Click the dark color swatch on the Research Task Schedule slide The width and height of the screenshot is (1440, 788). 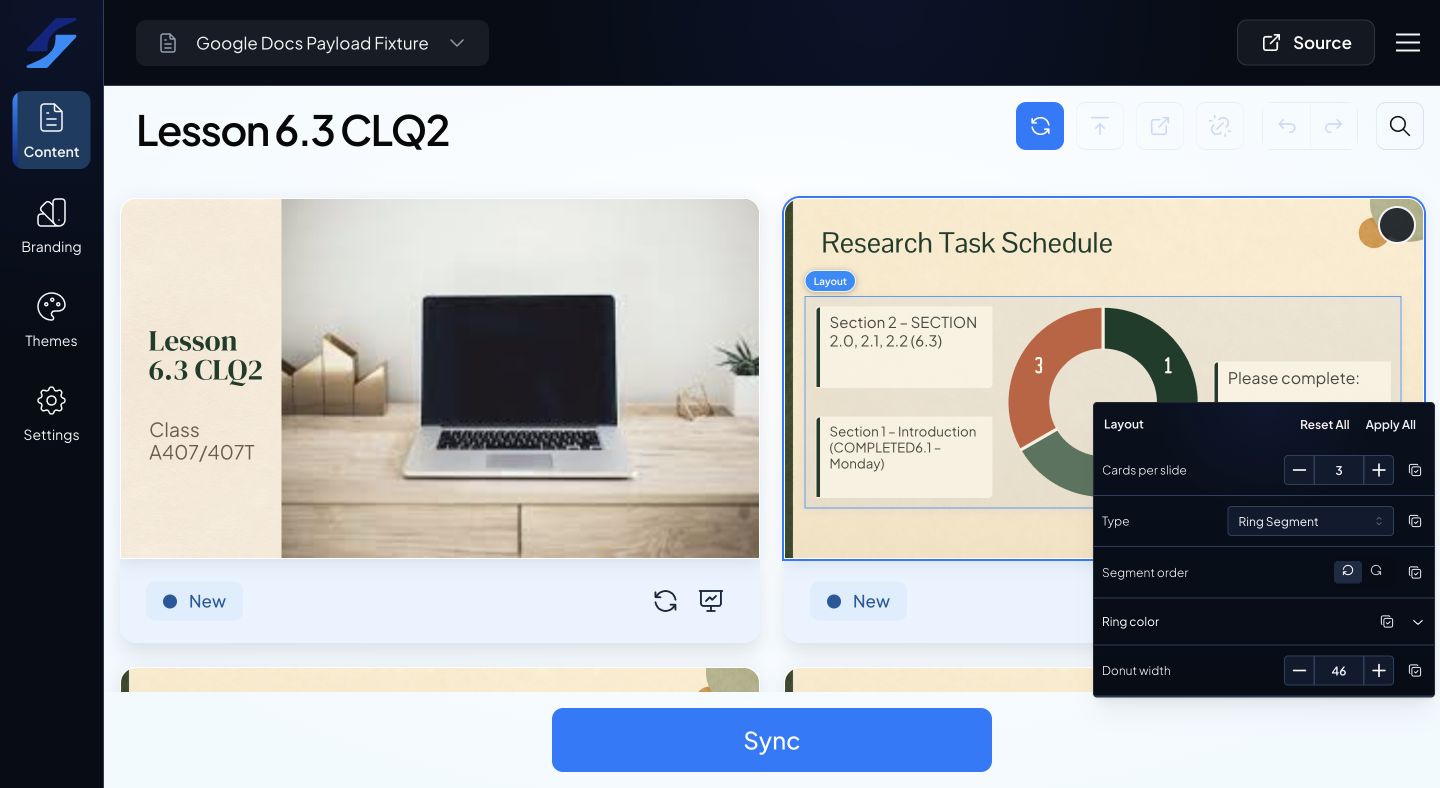1397,225
